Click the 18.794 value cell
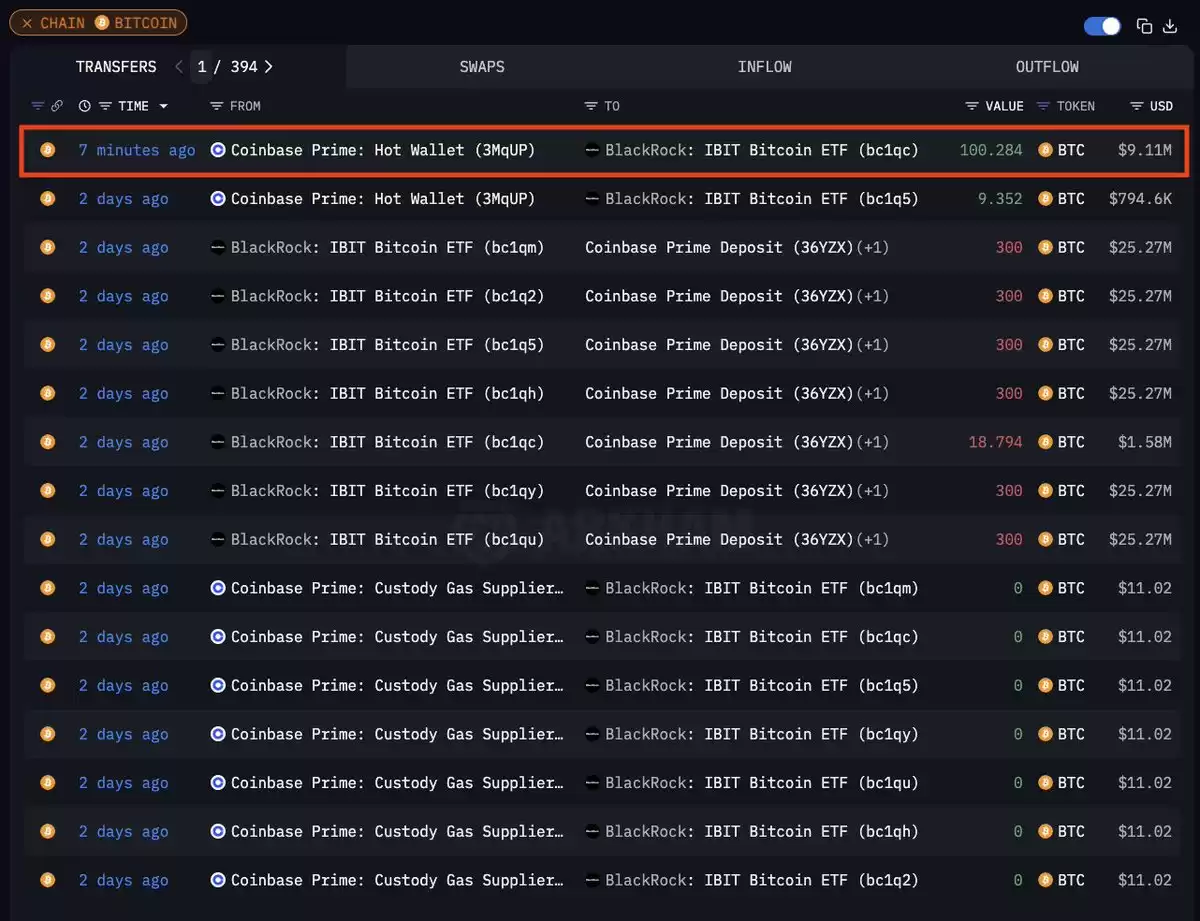This screenshot has height=921, width=1200. [996, 442]
